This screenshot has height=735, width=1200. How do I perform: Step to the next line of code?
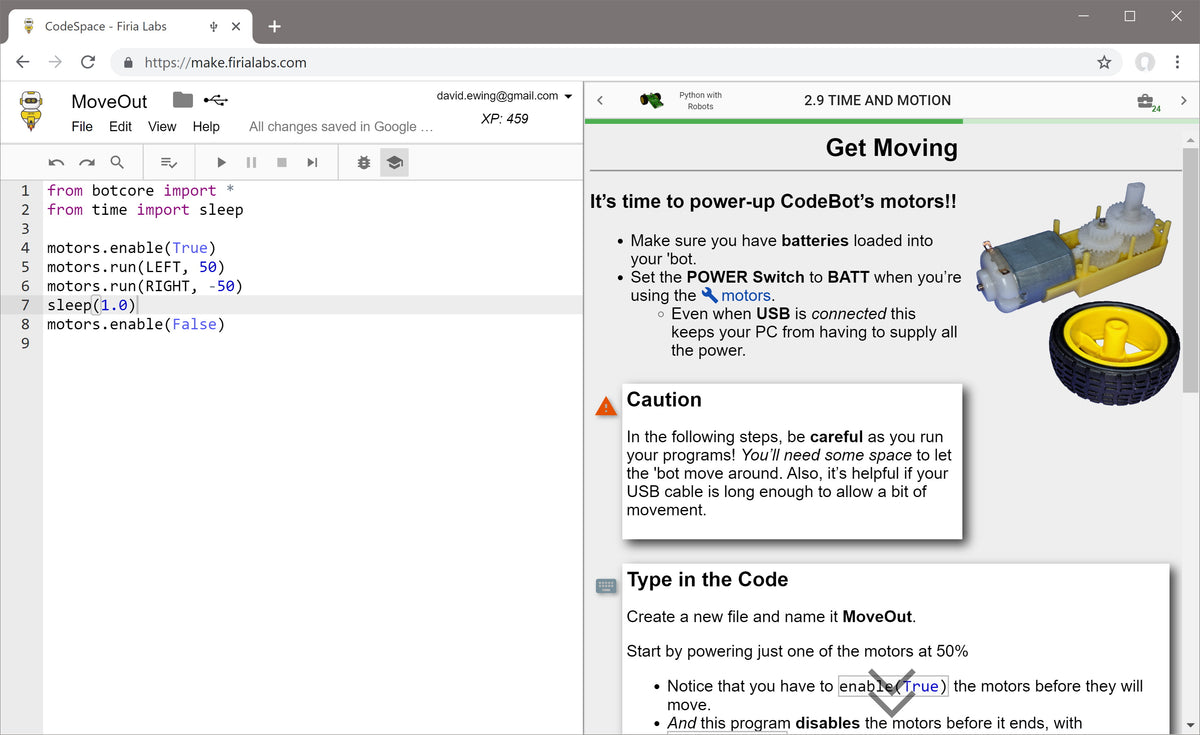[x=312, y=162]
